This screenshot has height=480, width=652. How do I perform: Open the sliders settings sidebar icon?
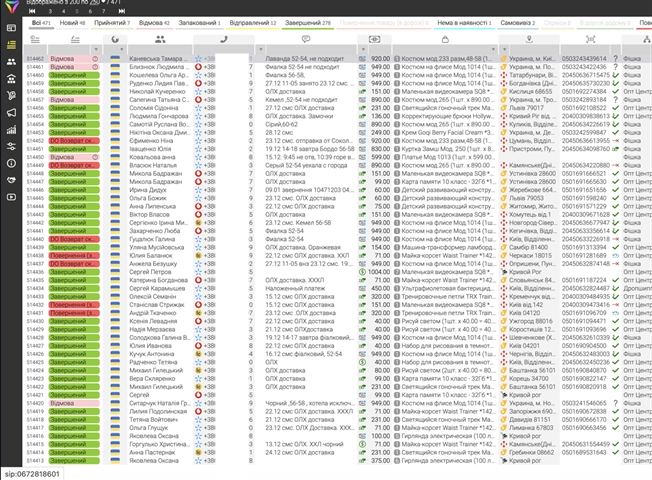pos(10,145)
